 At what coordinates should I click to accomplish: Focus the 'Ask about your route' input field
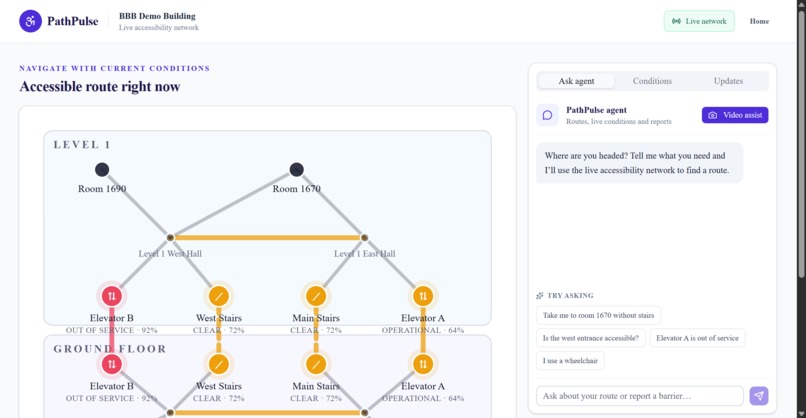[639, 396]
